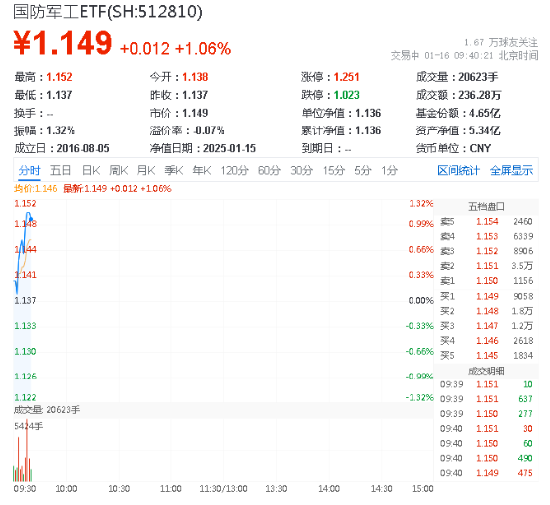
Task: Click the 净值日期 2025-01-15
Action: tap(229, 148)
